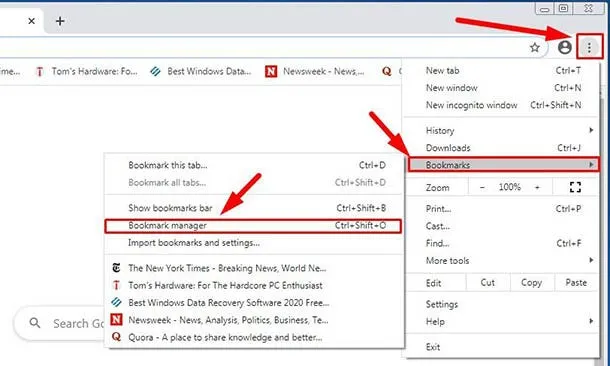This screenshot has height=366, width=610.
Task: Click the Google search input field
Action: tap(60, 323)
